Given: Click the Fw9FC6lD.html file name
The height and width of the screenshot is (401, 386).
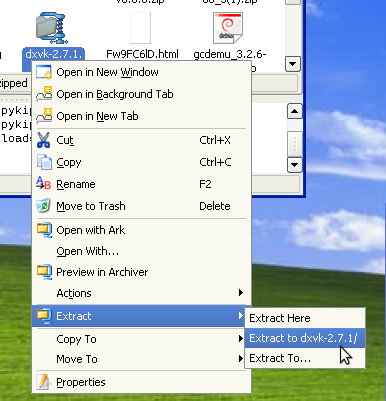Looking at the screenshot, I should [142, 54].
